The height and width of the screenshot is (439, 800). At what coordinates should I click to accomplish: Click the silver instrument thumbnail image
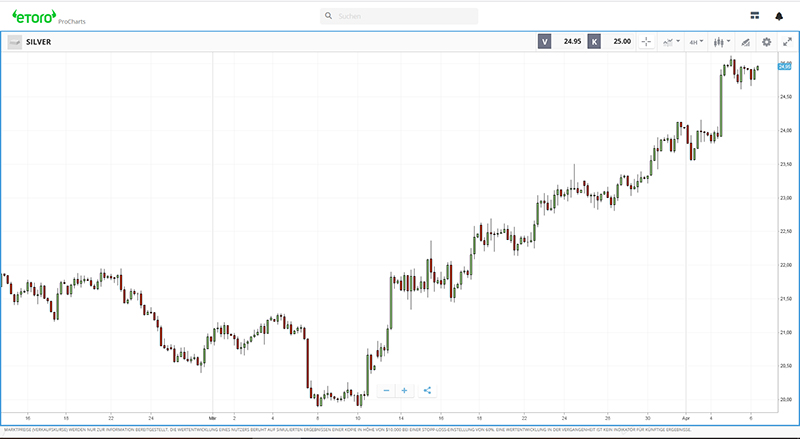pos(15,42)
